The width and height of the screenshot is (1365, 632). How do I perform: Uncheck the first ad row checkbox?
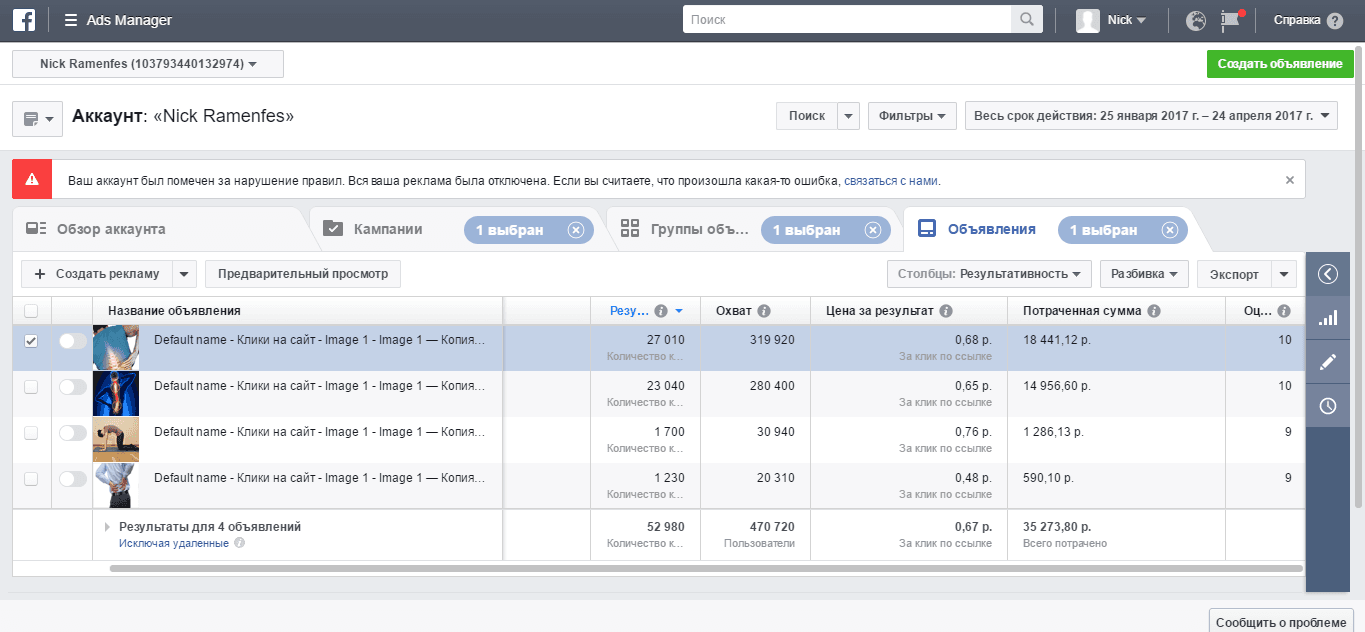click(31, 341)
